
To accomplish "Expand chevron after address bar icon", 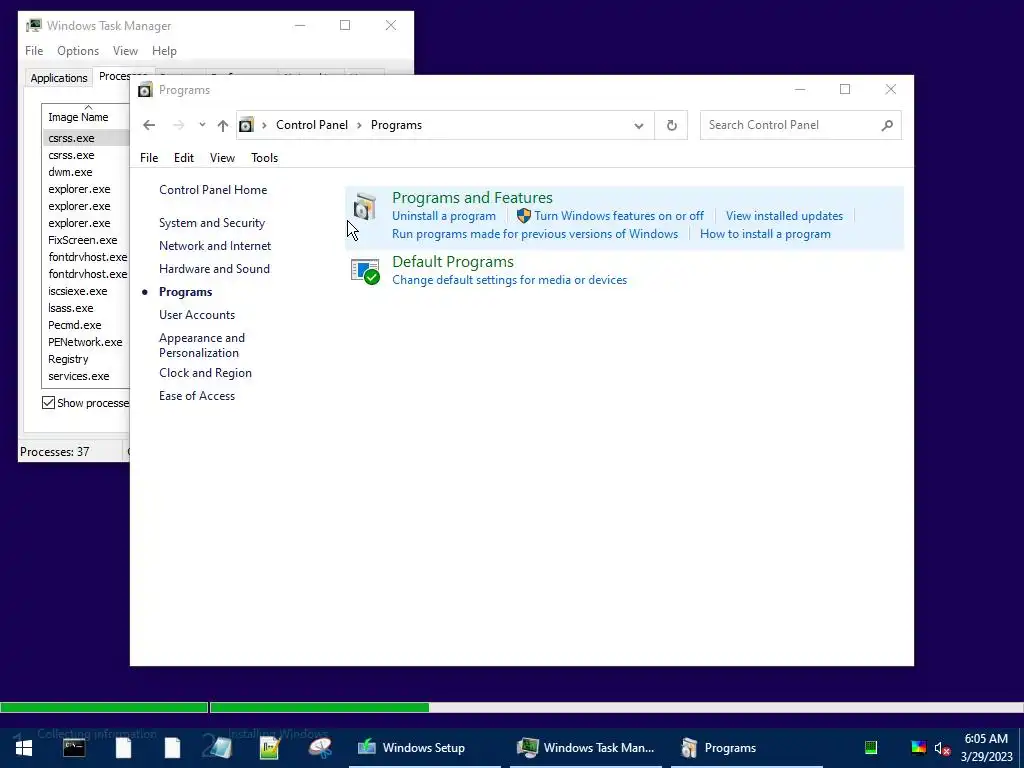I will tap(264, 125).
